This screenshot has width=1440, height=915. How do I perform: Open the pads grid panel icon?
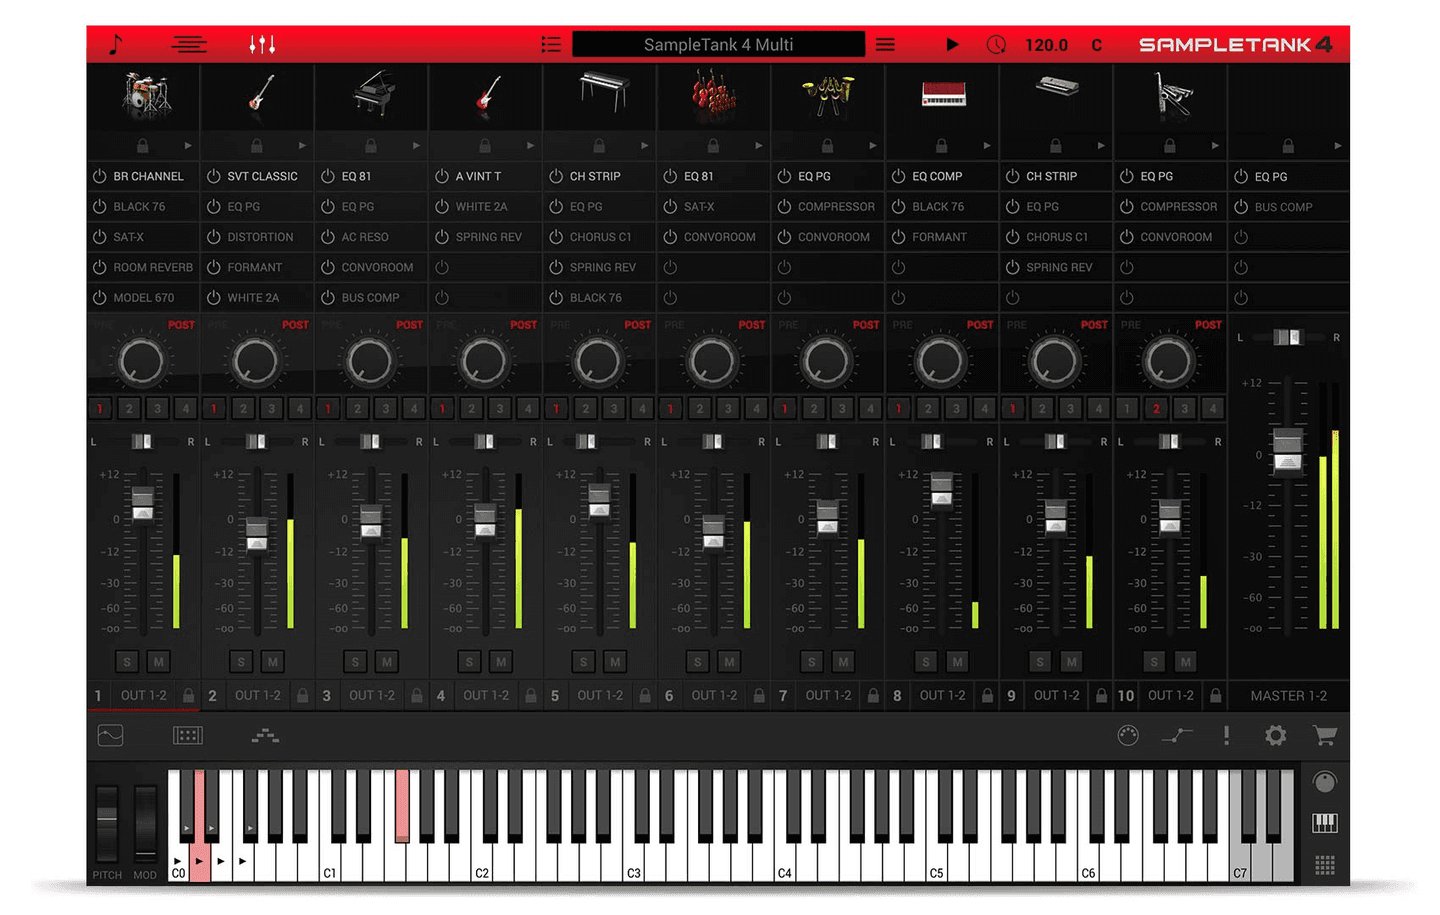[x=188, y=736]
